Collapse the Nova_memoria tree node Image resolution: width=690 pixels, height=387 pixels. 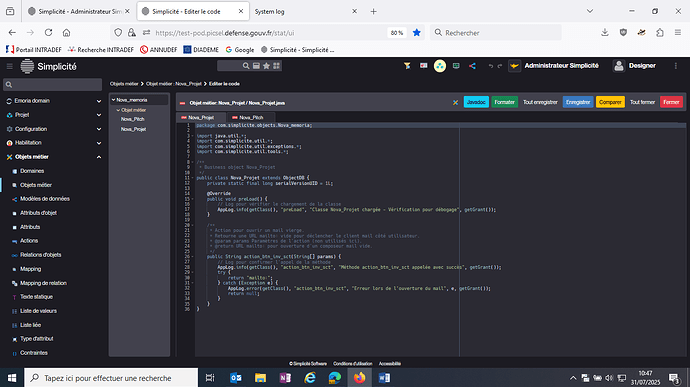point(113,100)
